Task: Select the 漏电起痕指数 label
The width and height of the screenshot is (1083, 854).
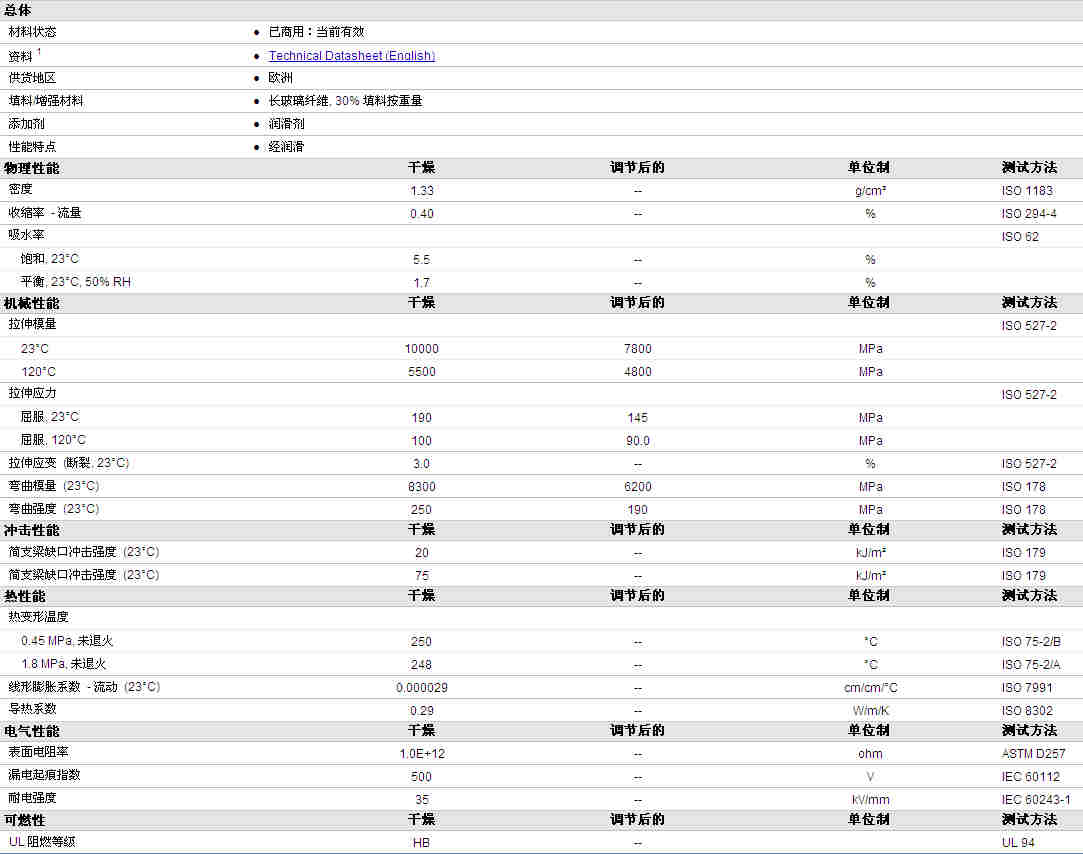Action: pyautogui.click(x=44, y=775)
